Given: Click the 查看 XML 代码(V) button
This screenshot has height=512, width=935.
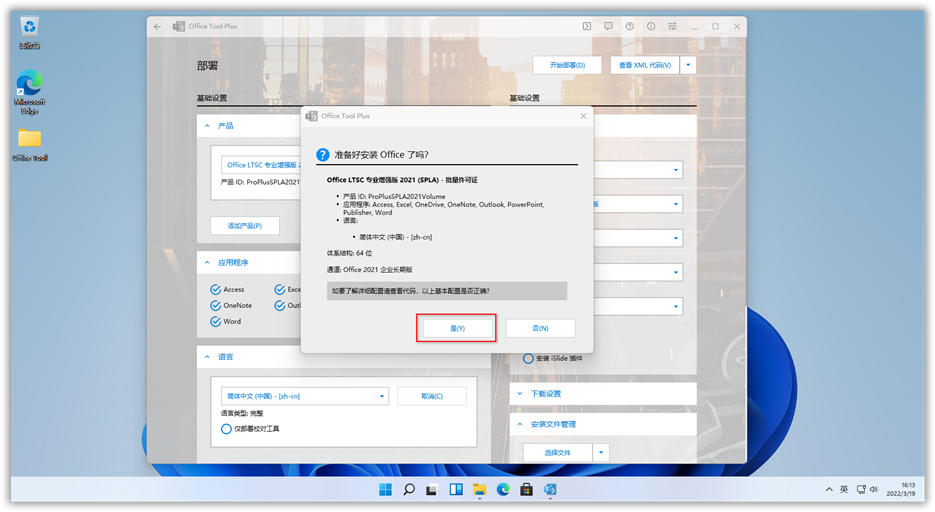Looking at the screenshot, I should point(645,65).
